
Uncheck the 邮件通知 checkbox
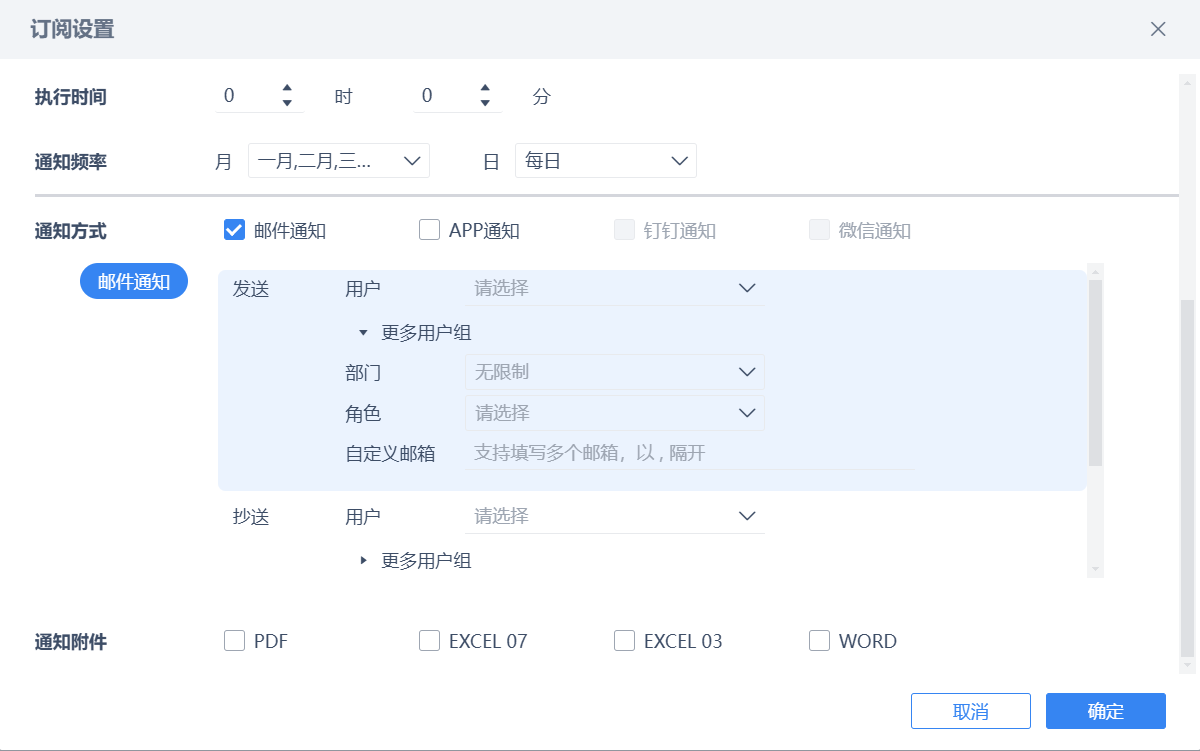(234, 231)
